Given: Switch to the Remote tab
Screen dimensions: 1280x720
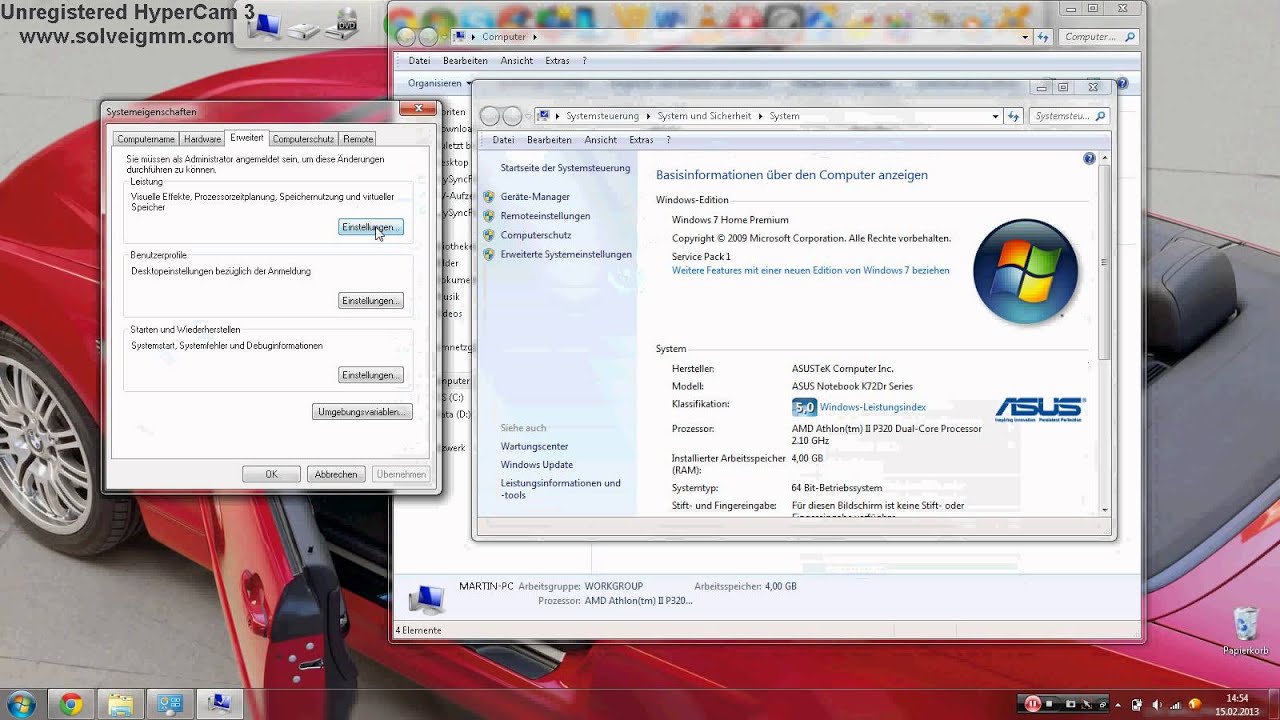Looking at the screenshot, I should click(358, 139).
